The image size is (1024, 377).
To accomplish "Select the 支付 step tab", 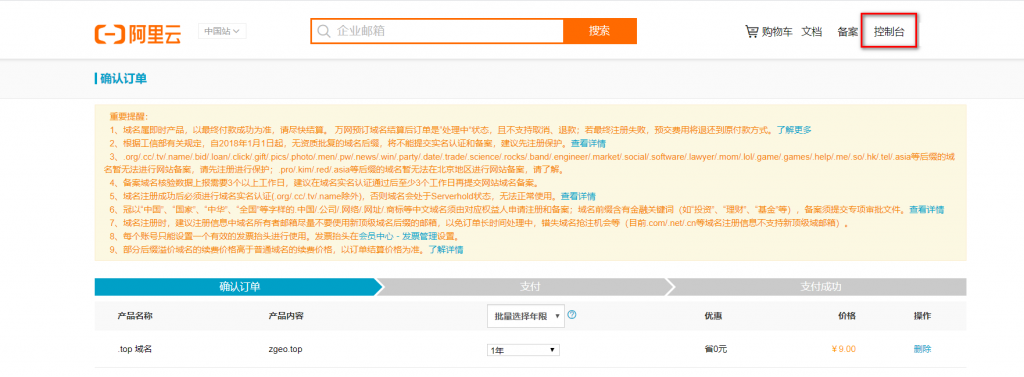I will (530, 287).
